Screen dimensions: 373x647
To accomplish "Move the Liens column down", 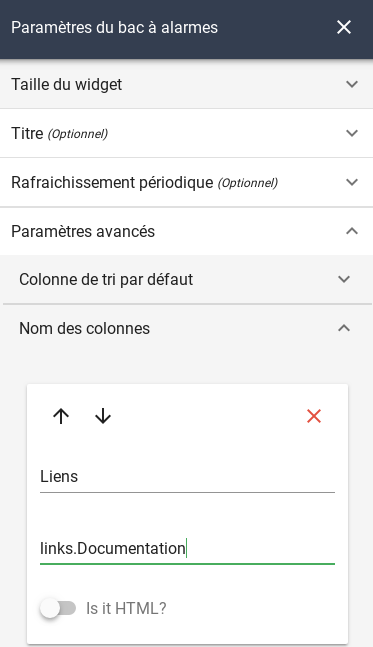I will [x=103, y=416].
